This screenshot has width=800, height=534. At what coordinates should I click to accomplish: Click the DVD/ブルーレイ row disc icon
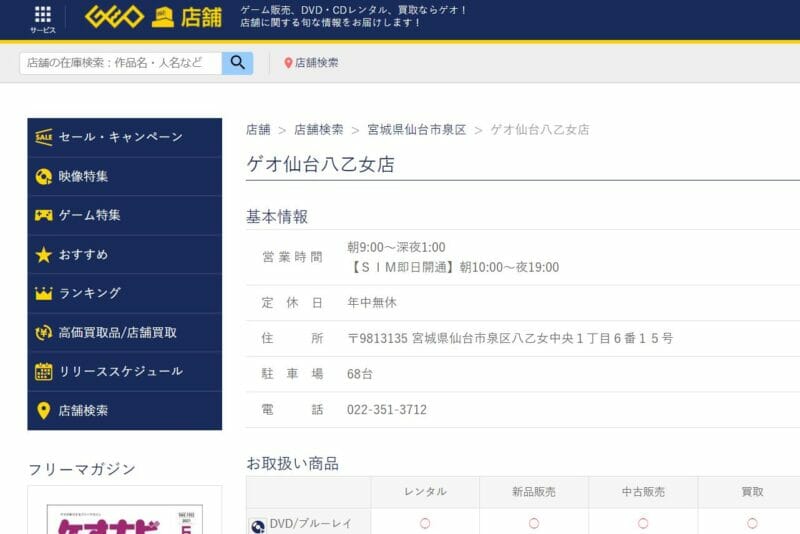coord(258,526)
